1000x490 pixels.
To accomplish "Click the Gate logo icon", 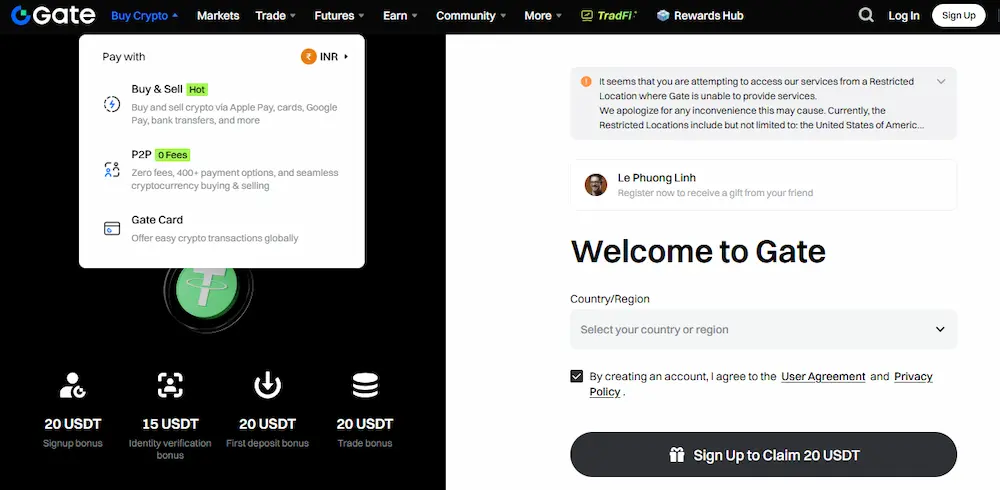I will (20, 15).
